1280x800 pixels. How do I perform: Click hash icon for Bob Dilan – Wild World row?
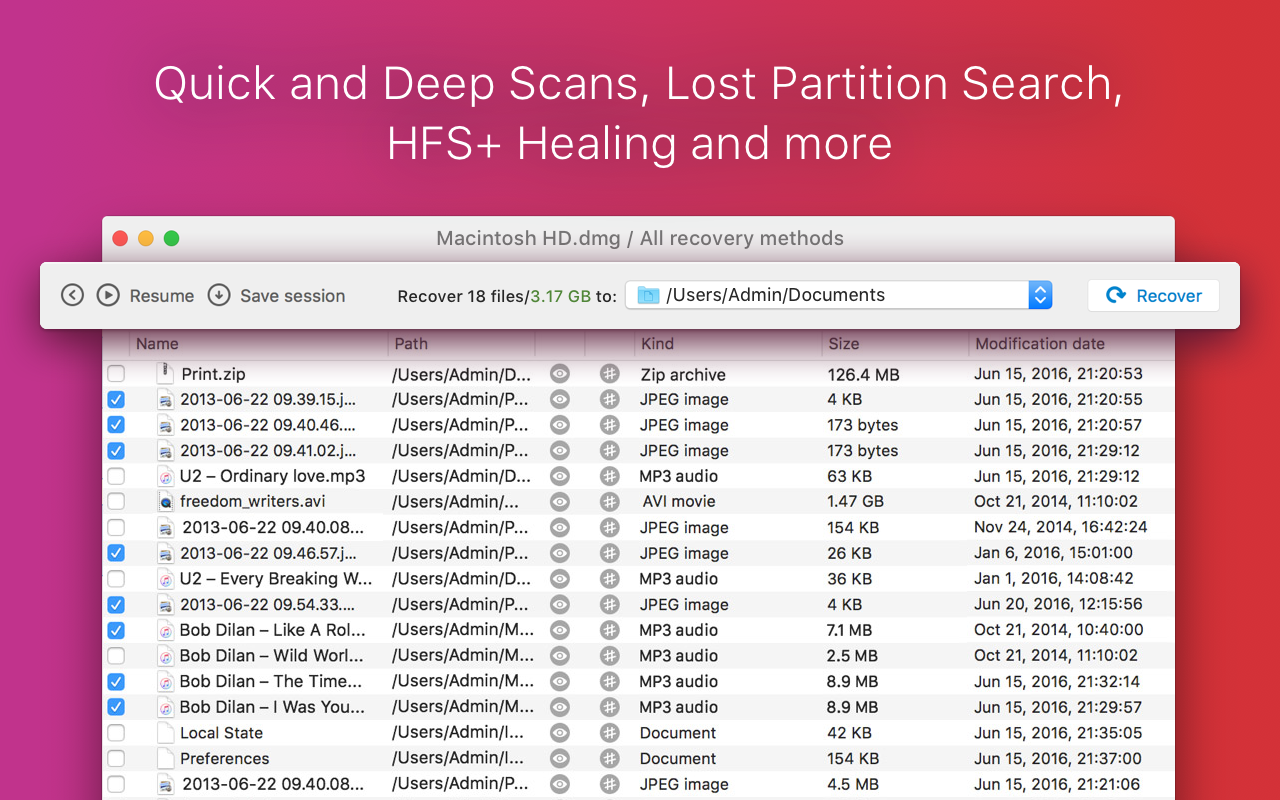pos(610,656)
